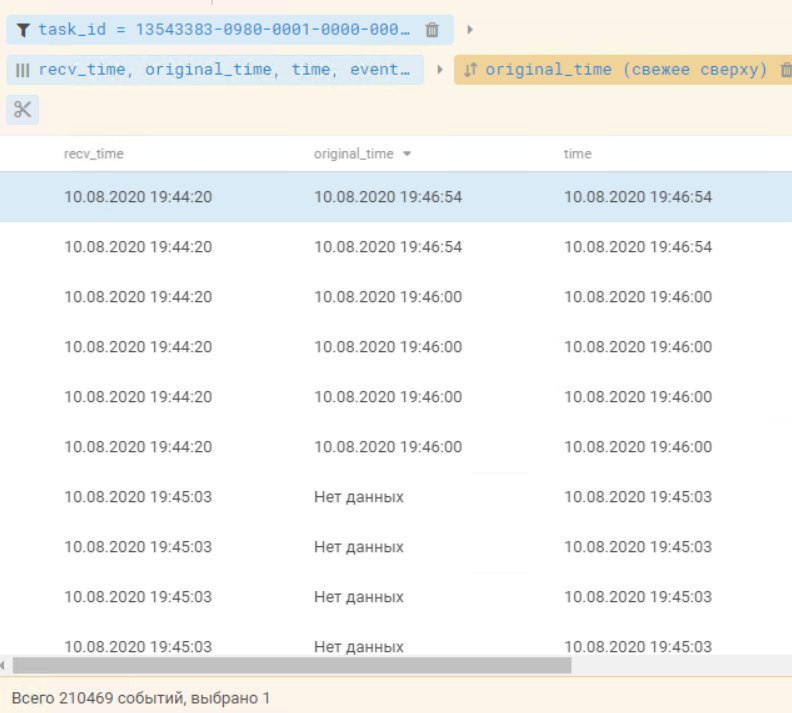Click time 19:46:54 in the second row

pyautogui.click(x=638, y=247)
